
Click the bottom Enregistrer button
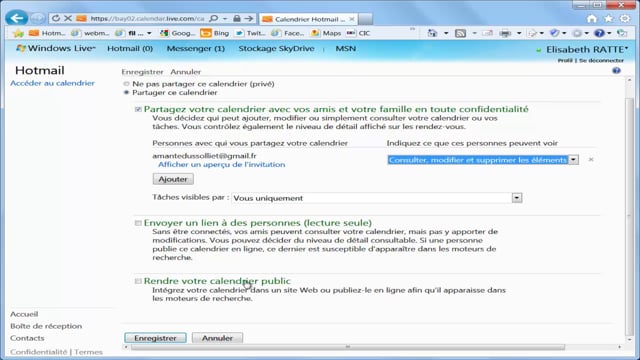[x=155, y=338]
